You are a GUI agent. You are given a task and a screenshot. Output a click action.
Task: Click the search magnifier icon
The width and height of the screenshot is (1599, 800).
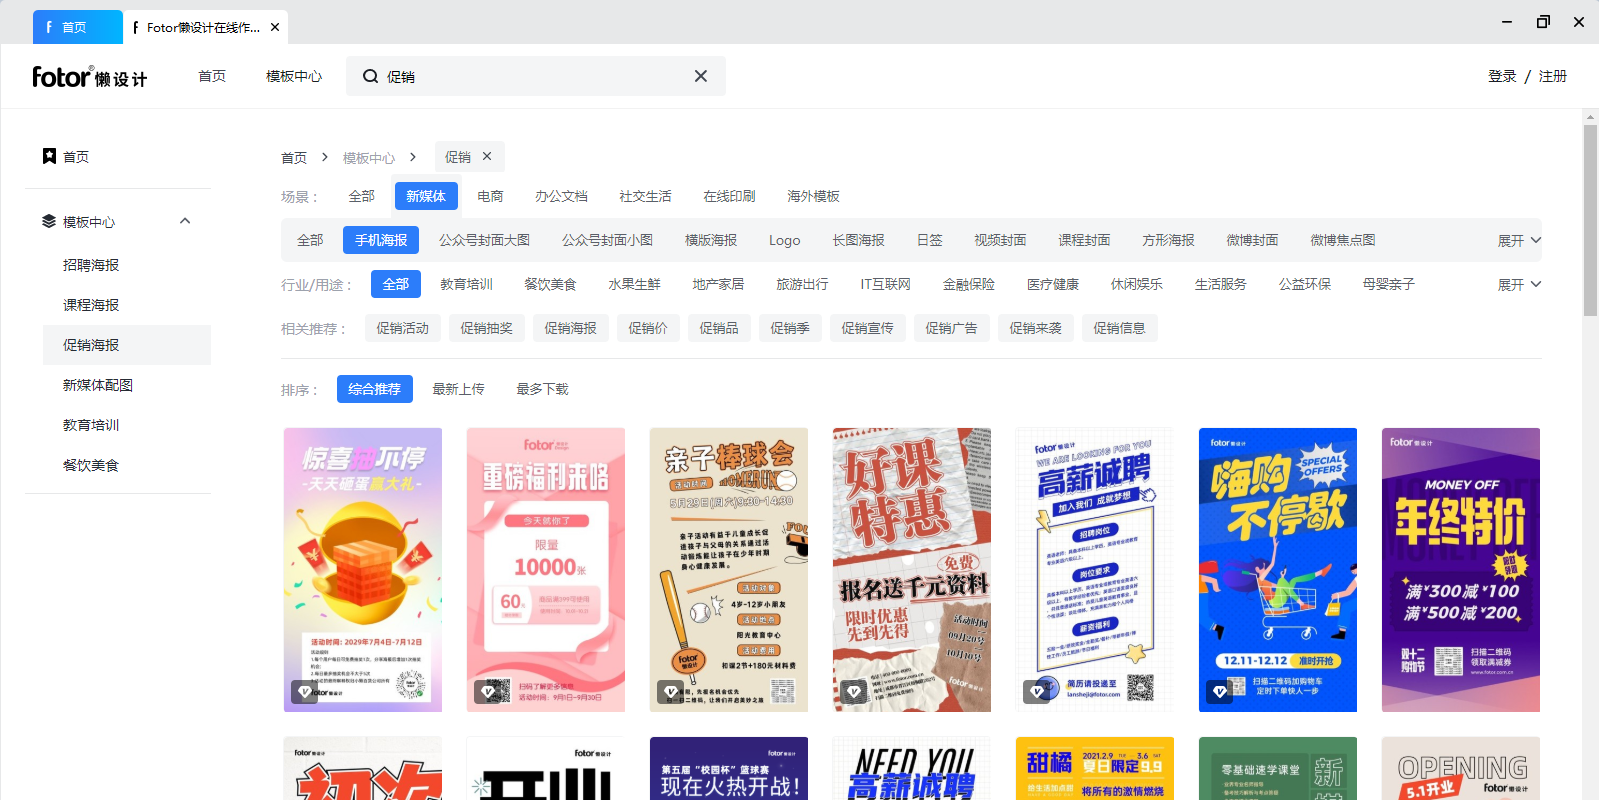[370, 76]
